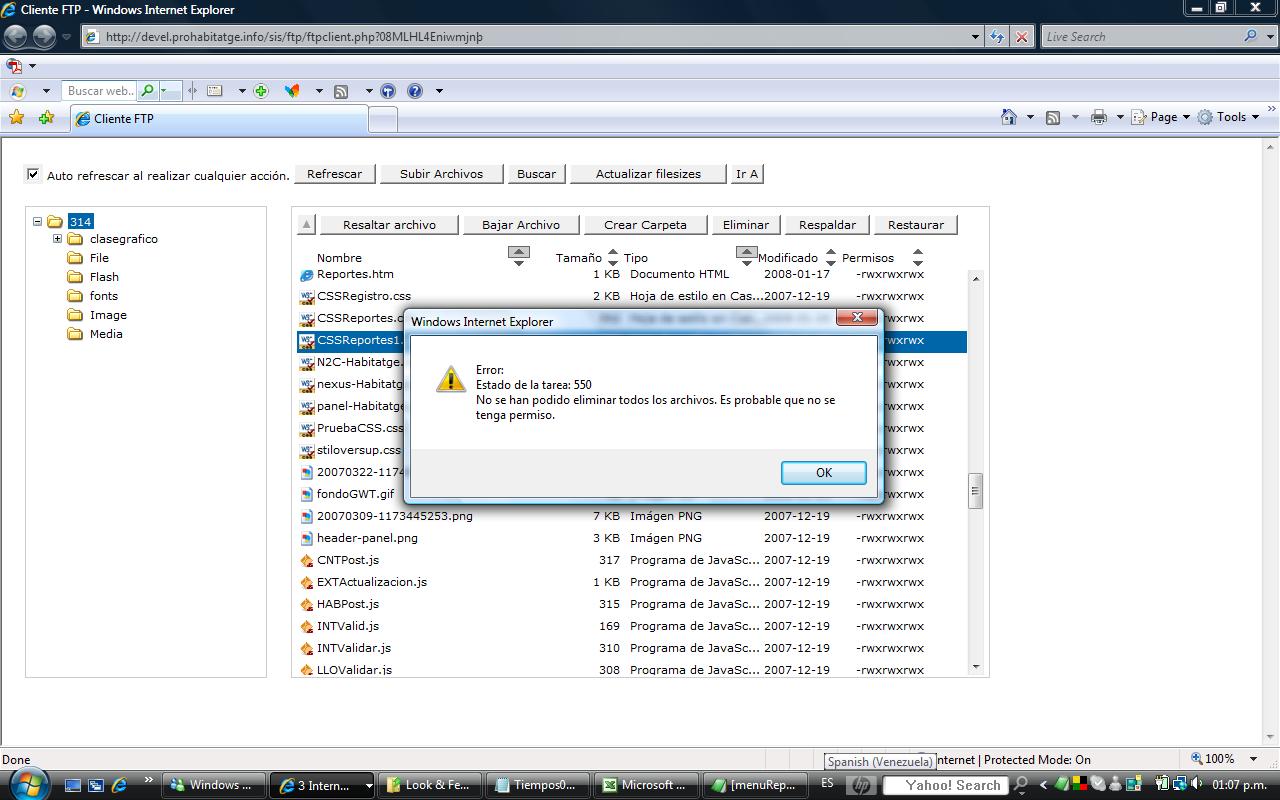The height and width of the screenshot is (800, 1280).
Task: Click the Favorites Center star icon
Action: (17, 118)
